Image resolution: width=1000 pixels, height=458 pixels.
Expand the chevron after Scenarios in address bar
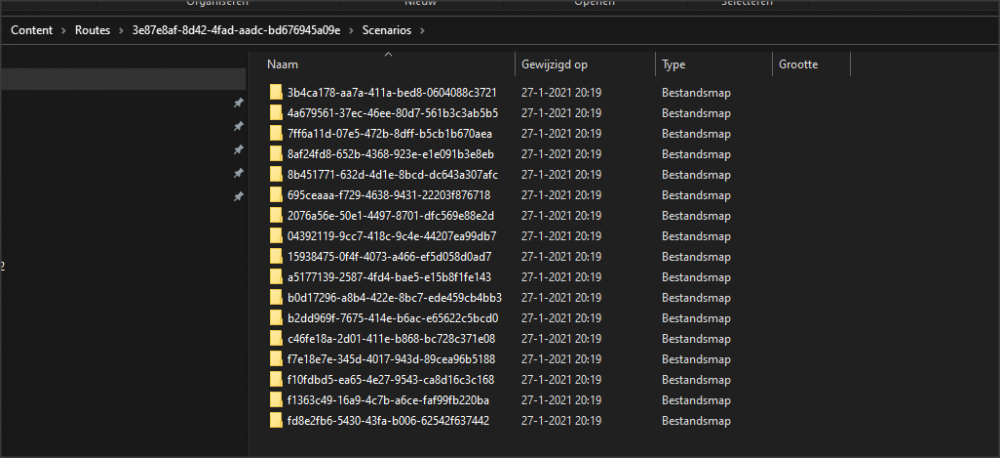[x=423, y=30]
